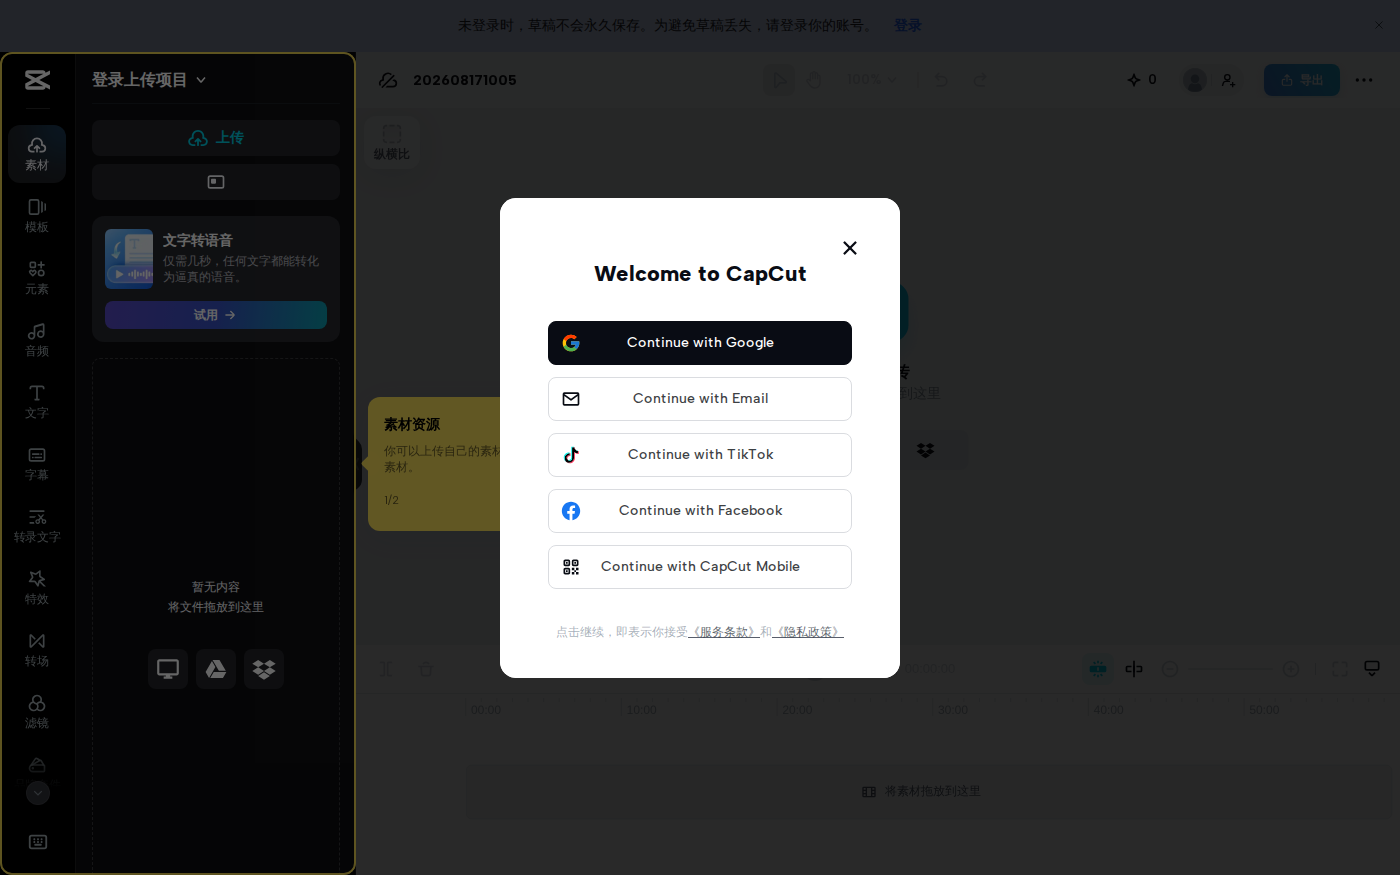Screen dimensions: 1400x875
Task: Open the 字幕 (Captions) sidebar tab
Action: click(37, 464)
